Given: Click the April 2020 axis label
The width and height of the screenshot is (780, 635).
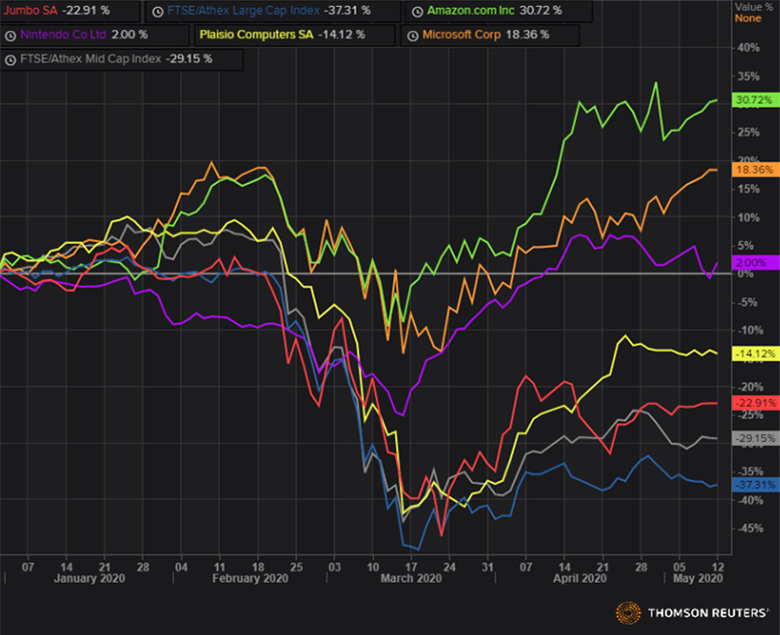Looking at the screenshot, I should (x=580, y=579).
